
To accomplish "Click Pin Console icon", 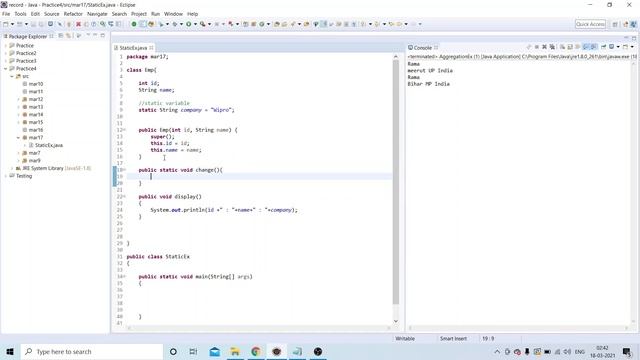I will point(603,47).
